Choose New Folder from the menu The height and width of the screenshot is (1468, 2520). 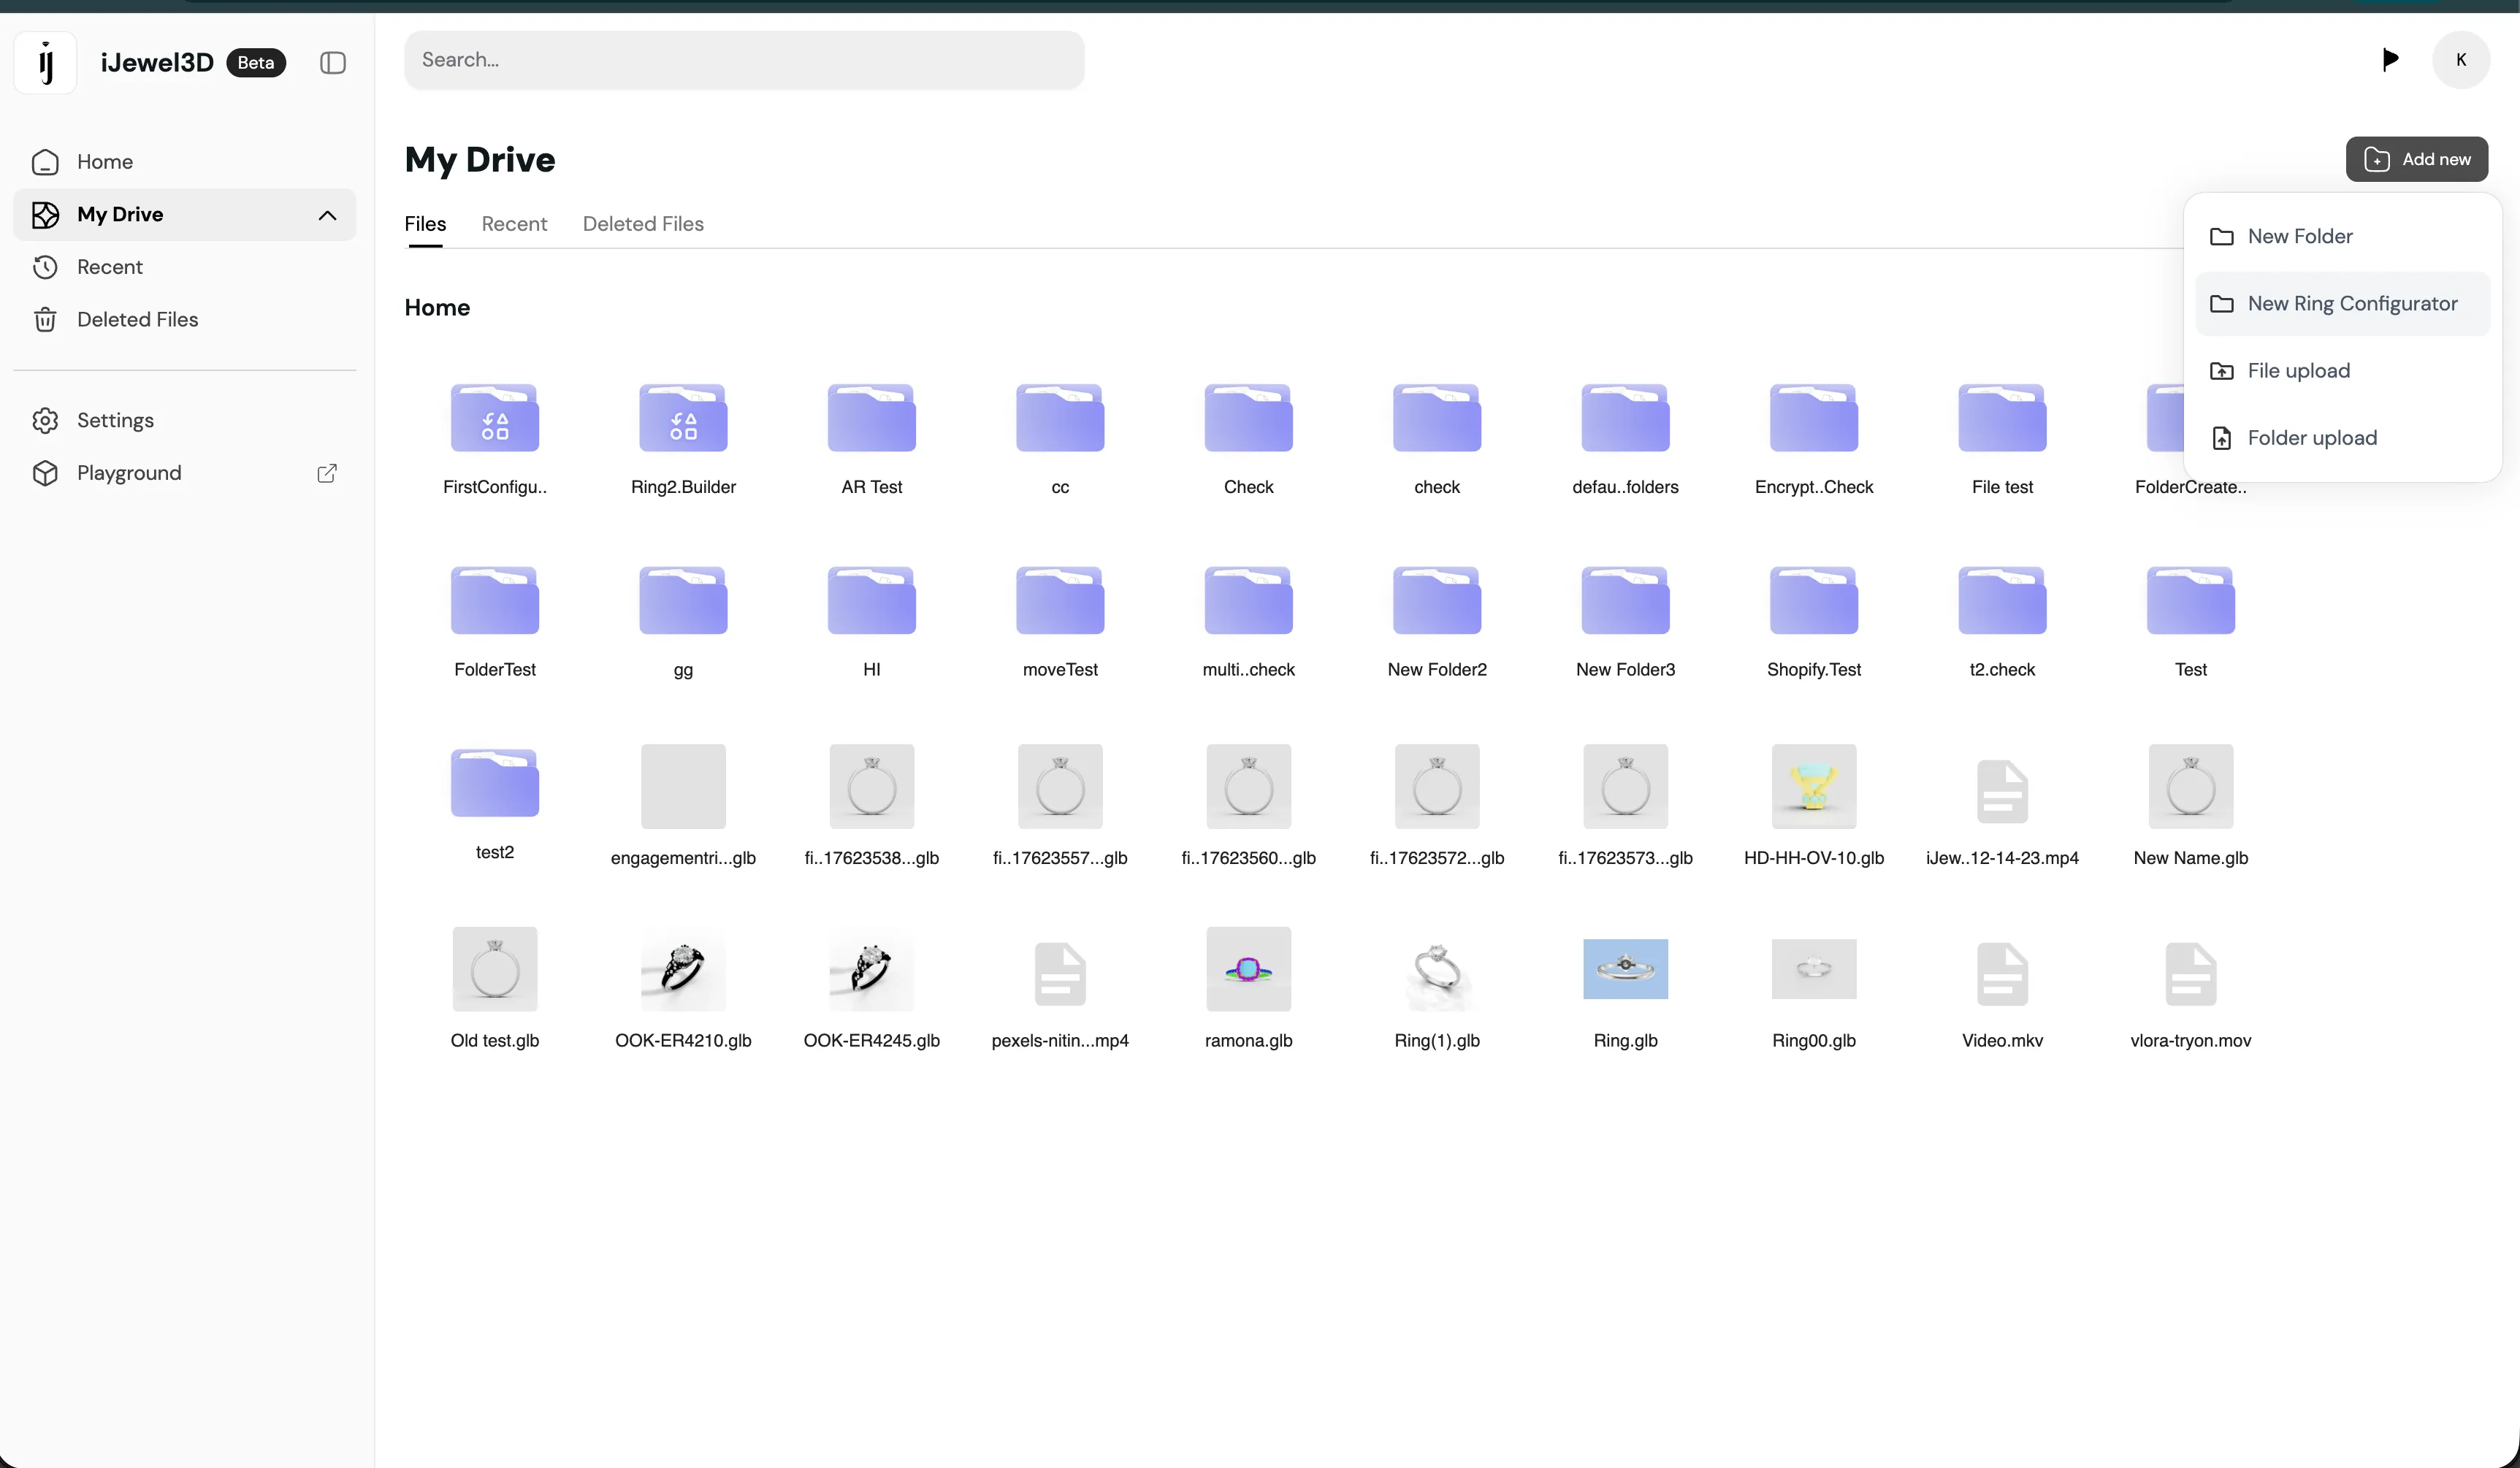(2299, 237)
